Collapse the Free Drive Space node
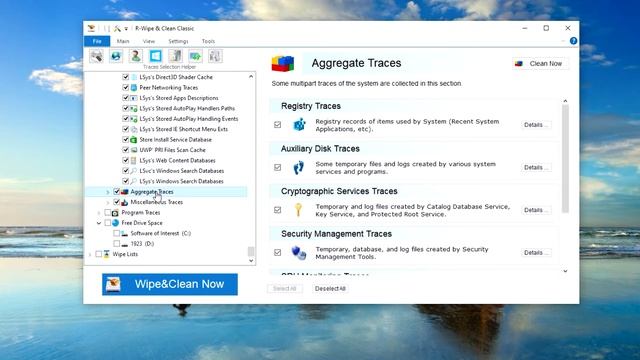This screenshot has height=360, width=640. tap(99, 223)
